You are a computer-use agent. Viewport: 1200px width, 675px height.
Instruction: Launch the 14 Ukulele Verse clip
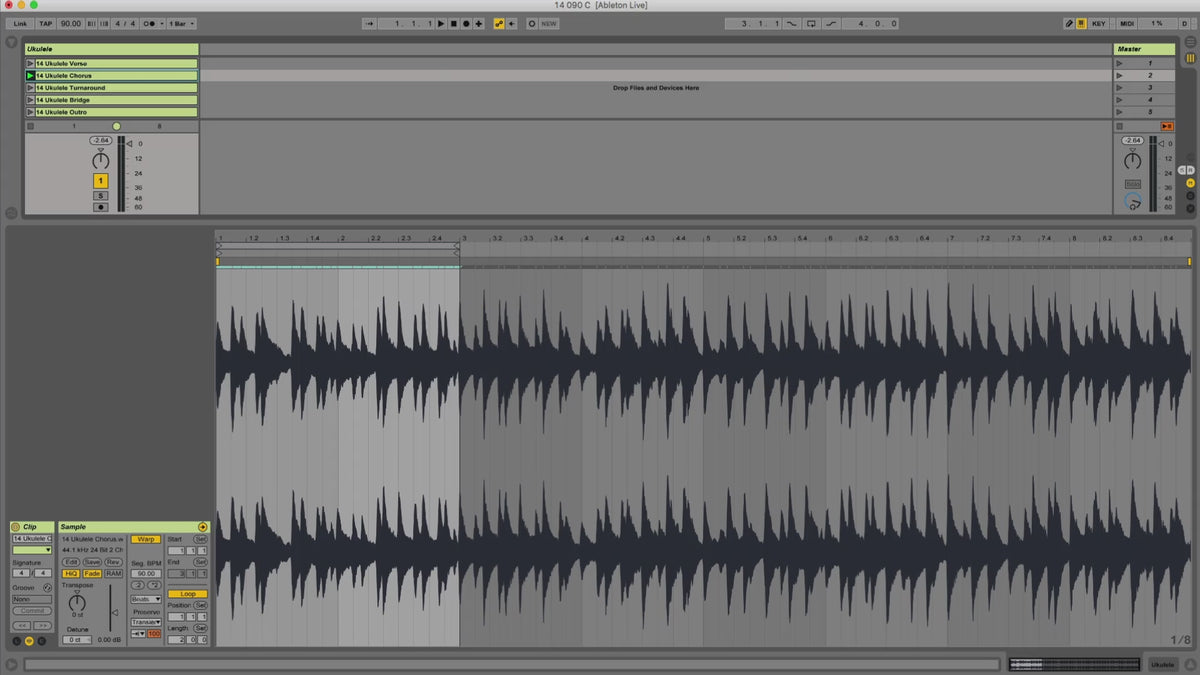[30, 64]
